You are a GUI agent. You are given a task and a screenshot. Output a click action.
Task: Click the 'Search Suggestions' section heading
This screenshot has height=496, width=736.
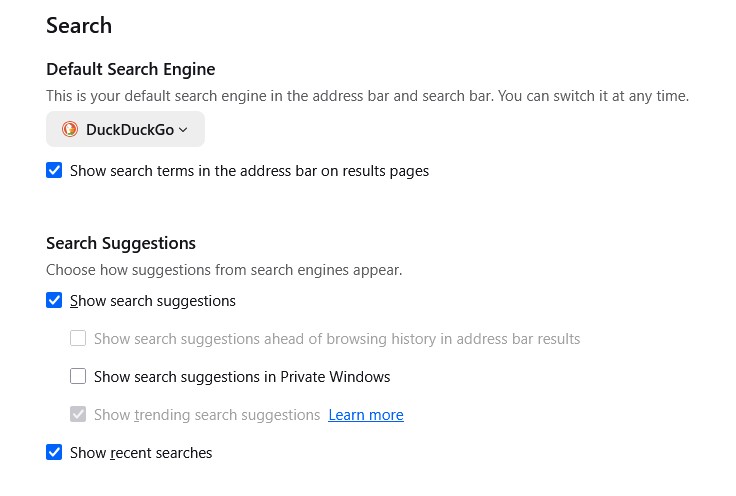tap(121, 243)
